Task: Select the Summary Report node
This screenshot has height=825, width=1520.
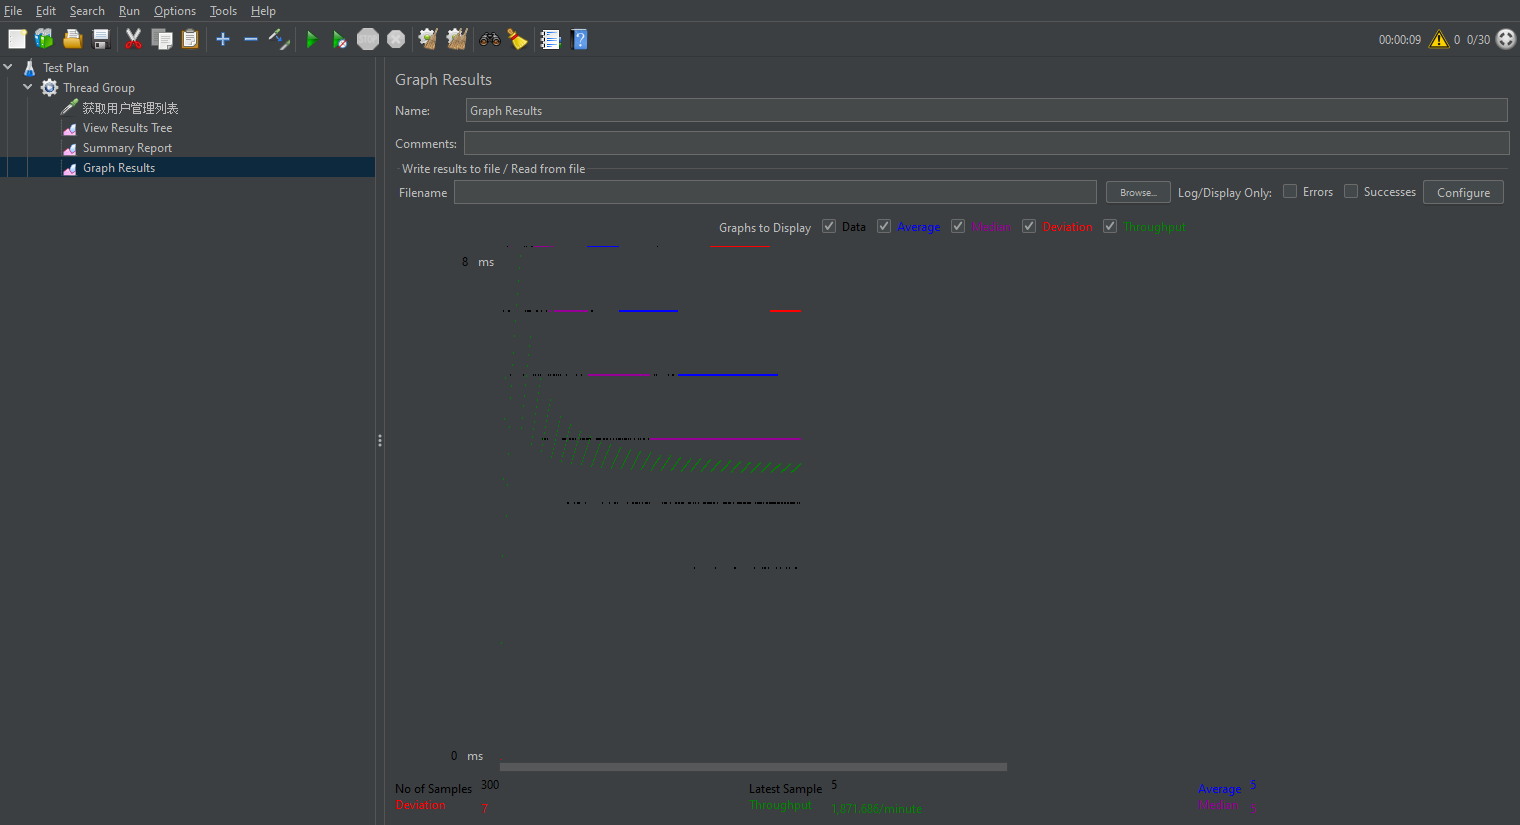Action: (x=127, y=148)
